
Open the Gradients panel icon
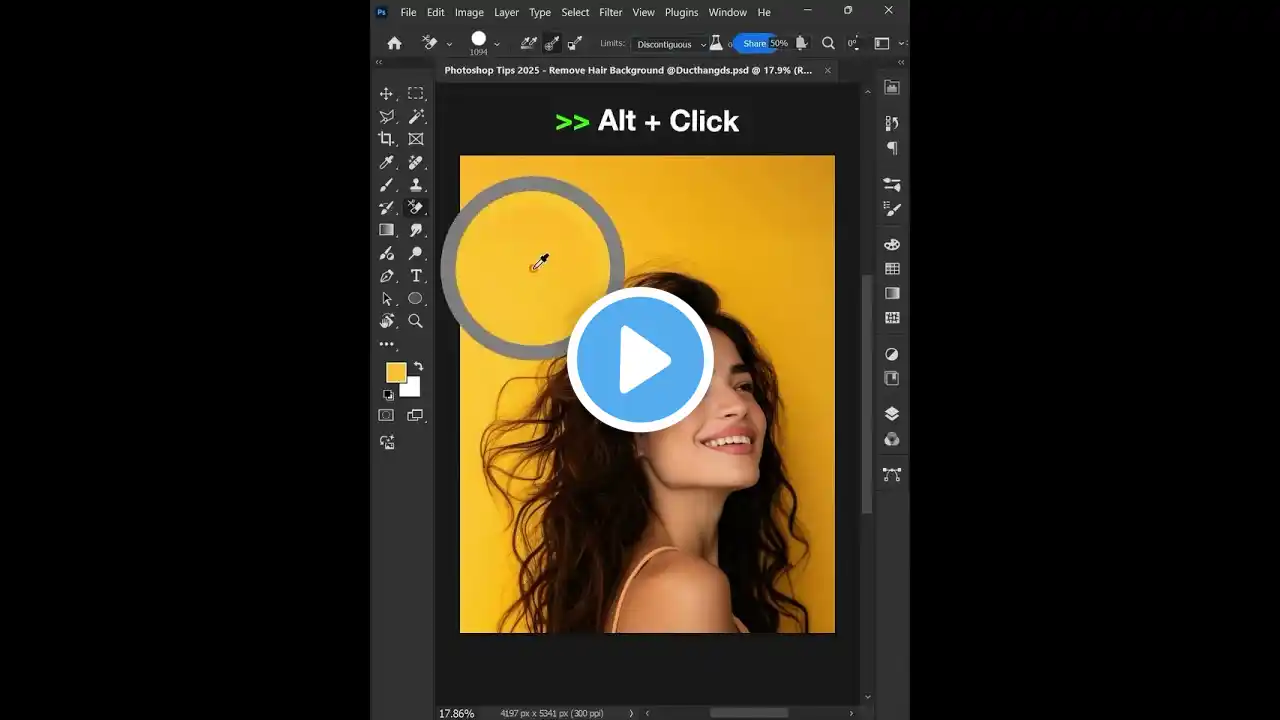coord(892,293)
